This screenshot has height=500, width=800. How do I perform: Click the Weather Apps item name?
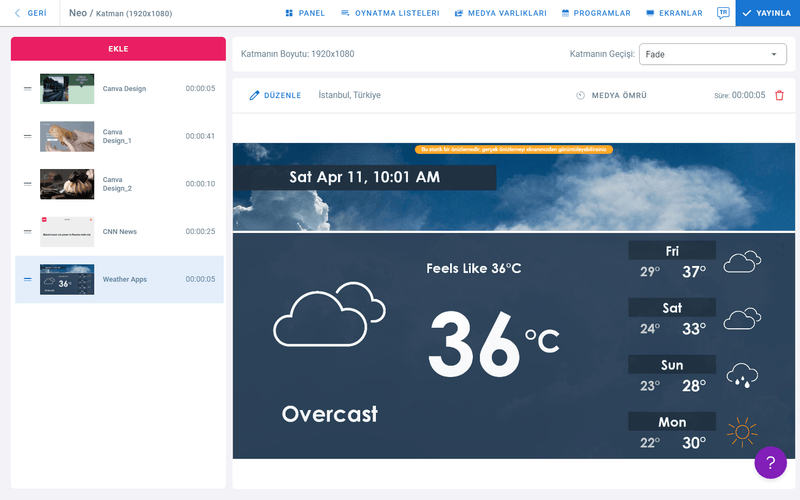click(x=124, y=279)
